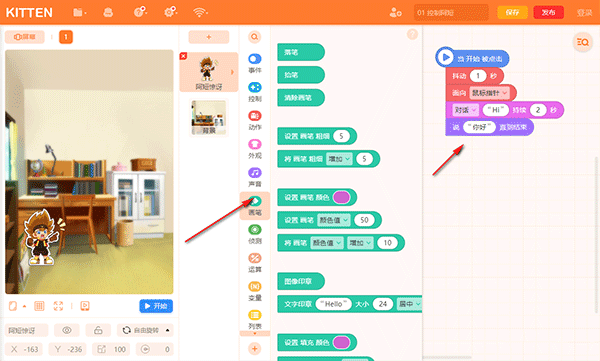Open the Sound blocks category icon

pyautogui.click(x=254, y=173)
